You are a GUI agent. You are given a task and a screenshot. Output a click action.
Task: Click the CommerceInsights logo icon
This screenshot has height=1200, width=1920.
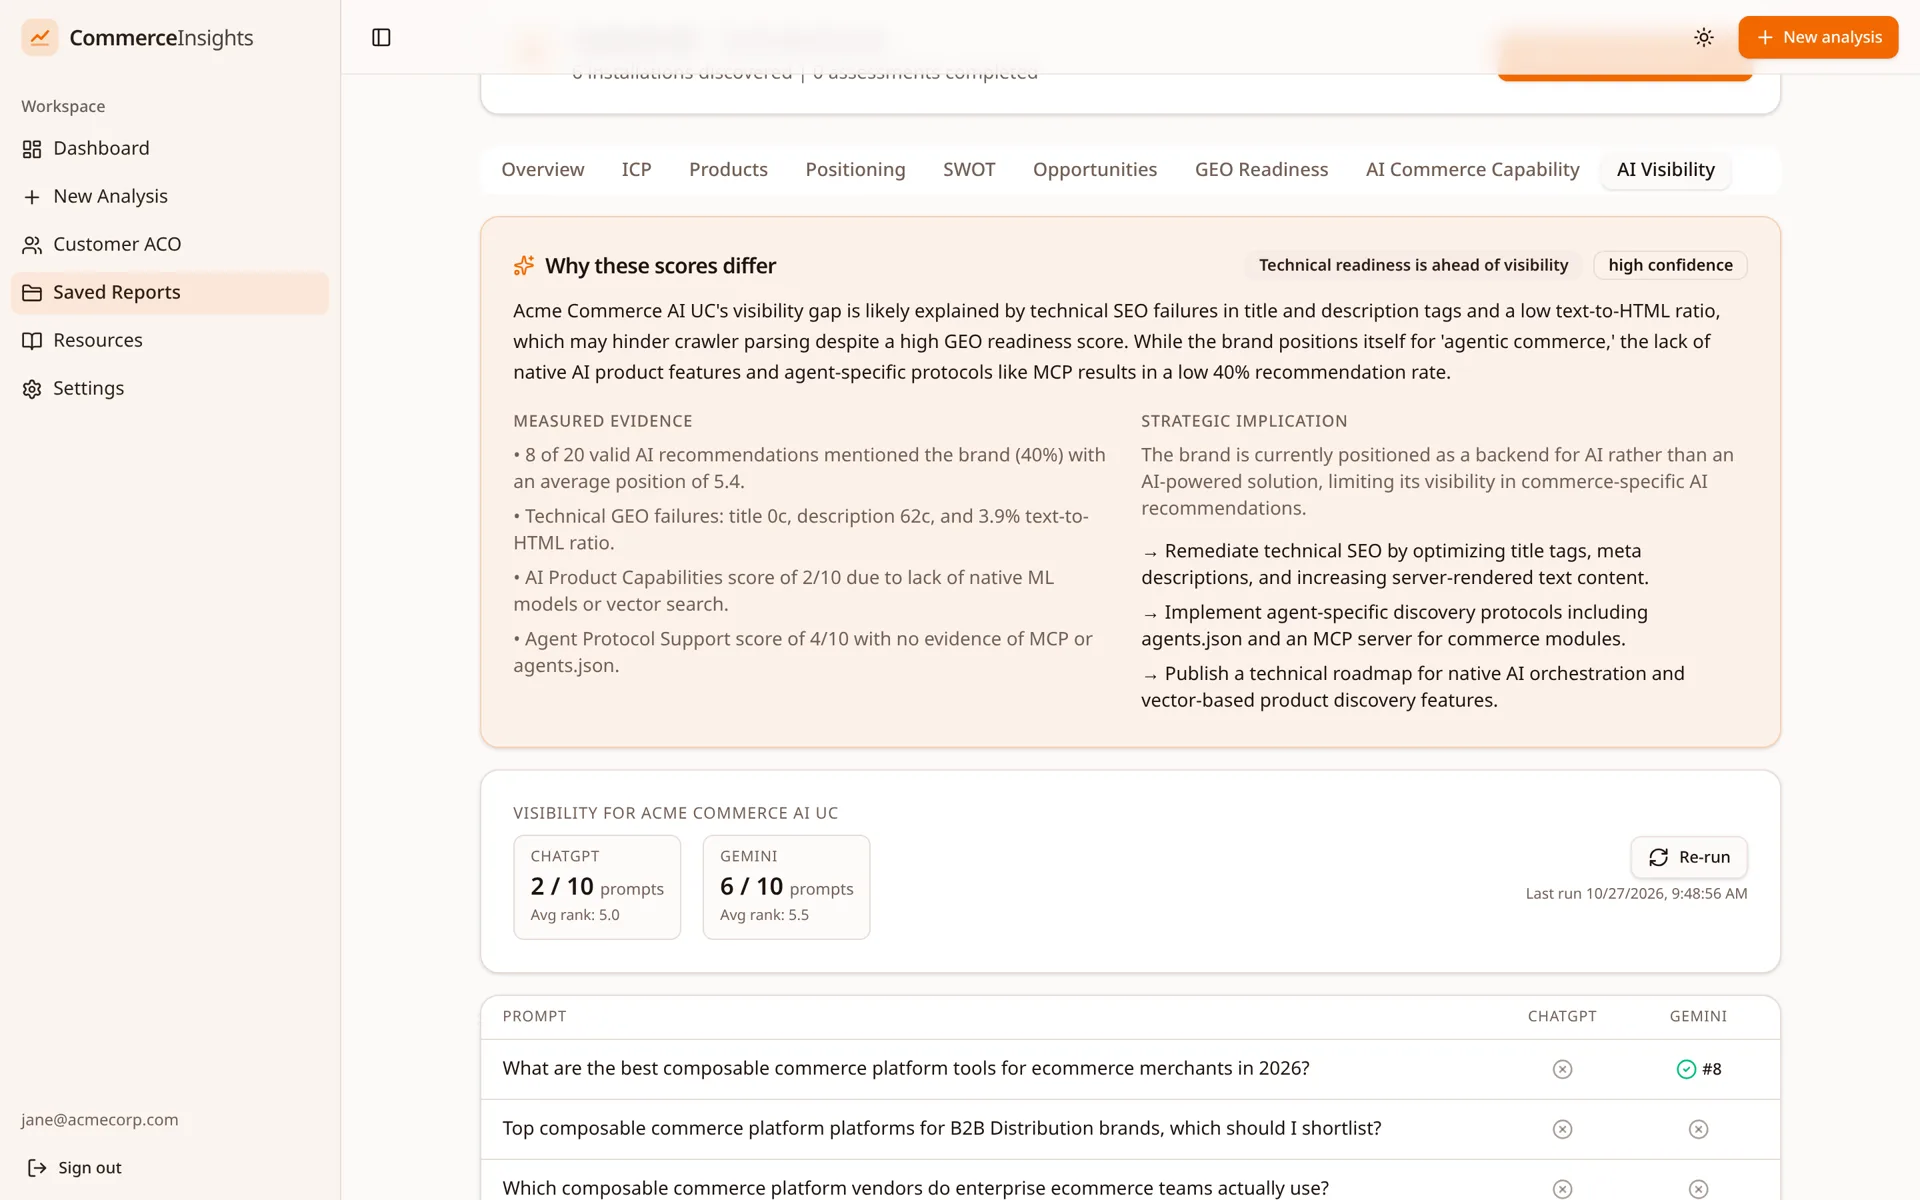(x=40, y=37)
